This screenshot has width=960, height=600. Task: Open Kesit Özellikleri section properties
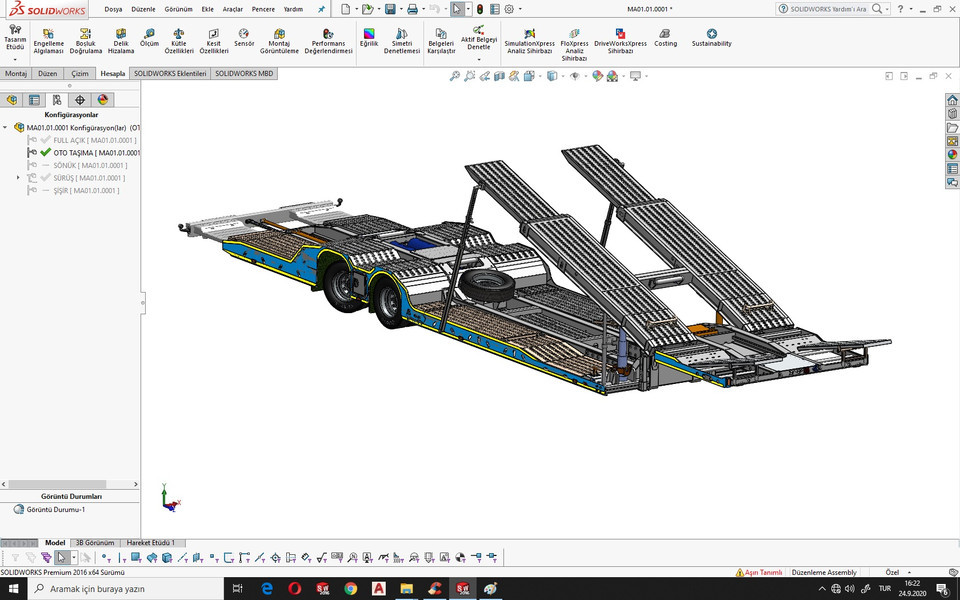(x=213, y=40)
